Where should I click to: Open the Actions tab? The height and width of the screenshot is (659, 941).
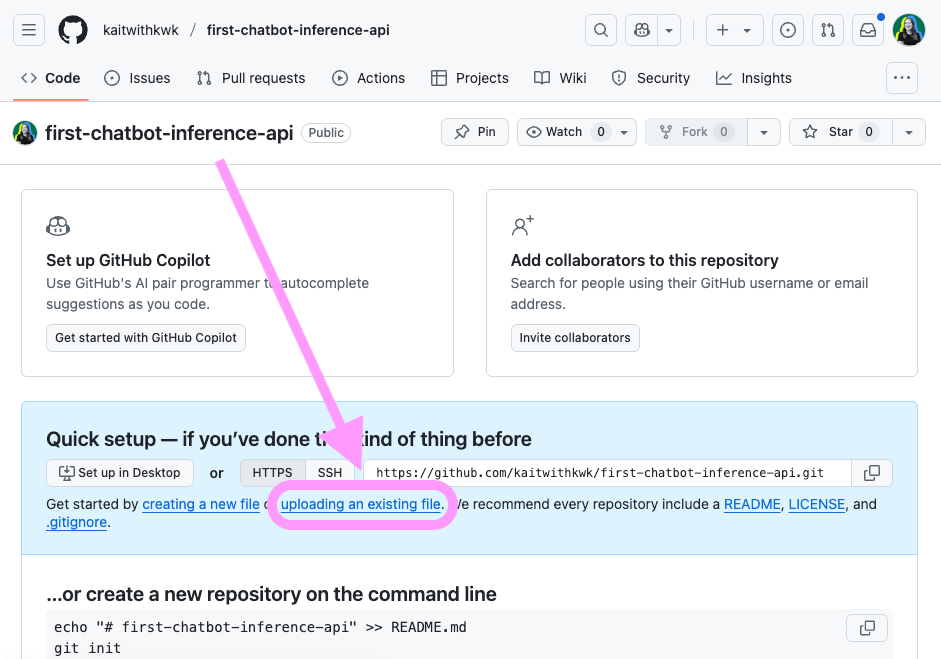[x=369, y=78]
